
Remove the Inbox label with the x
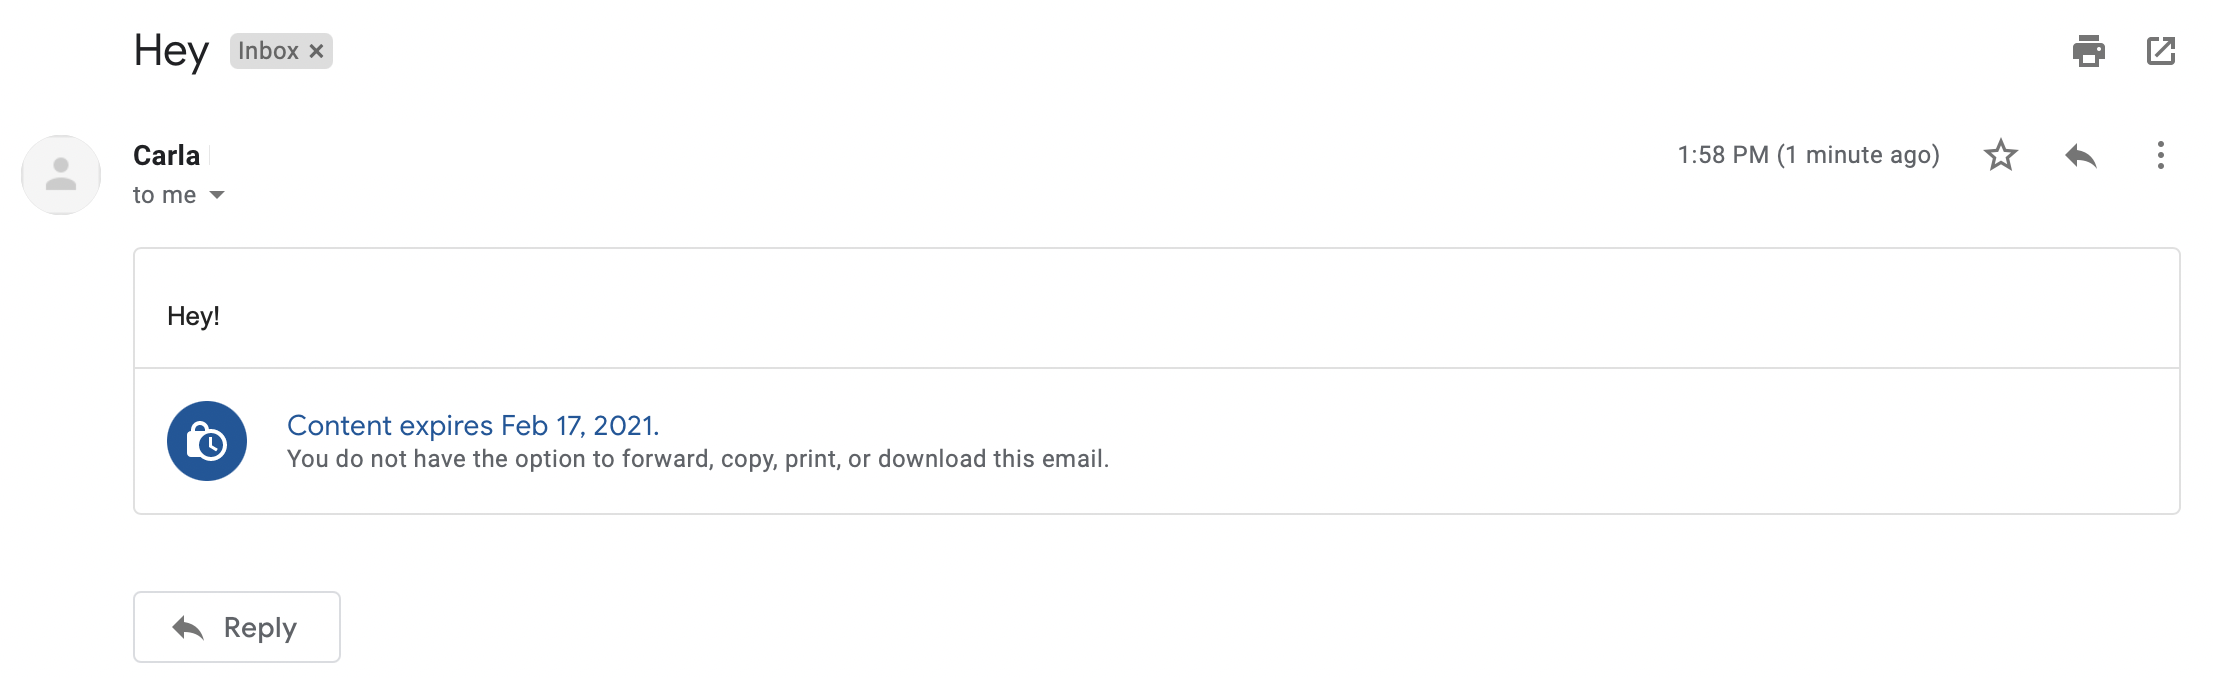coord(316,51)
